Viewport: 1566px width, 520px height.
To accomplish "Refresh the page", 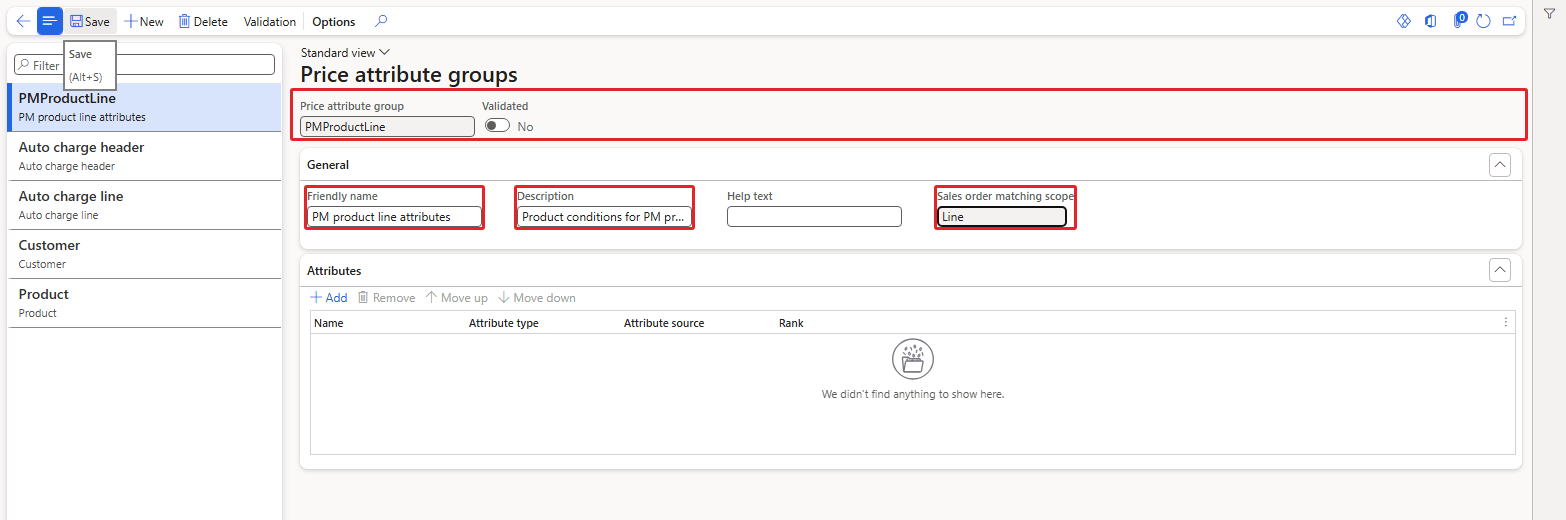I will click(1484, 21).
